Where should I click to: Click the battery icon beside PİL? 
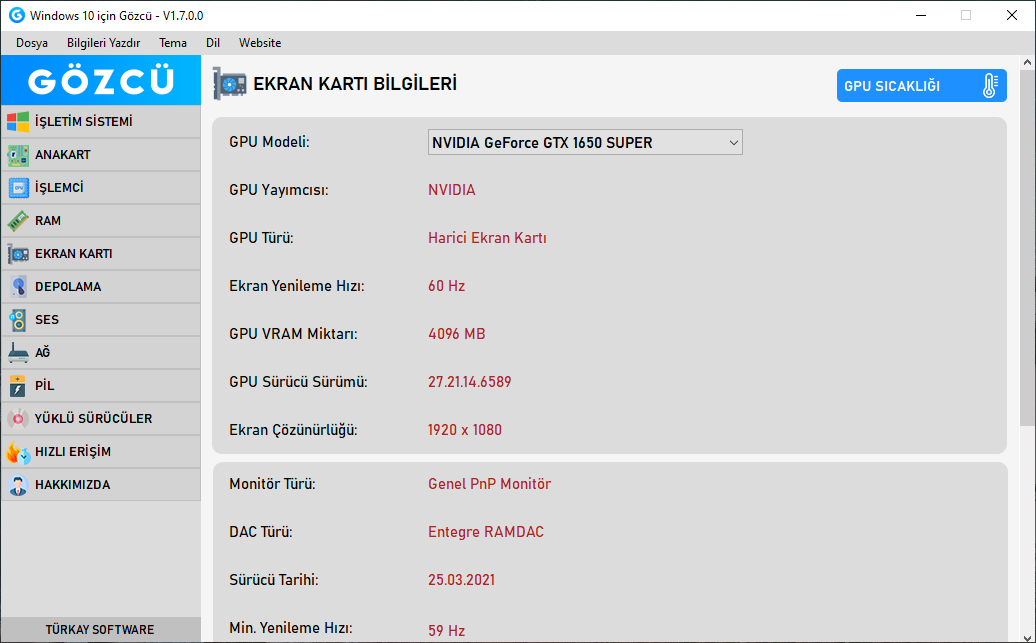pos(18,386)
